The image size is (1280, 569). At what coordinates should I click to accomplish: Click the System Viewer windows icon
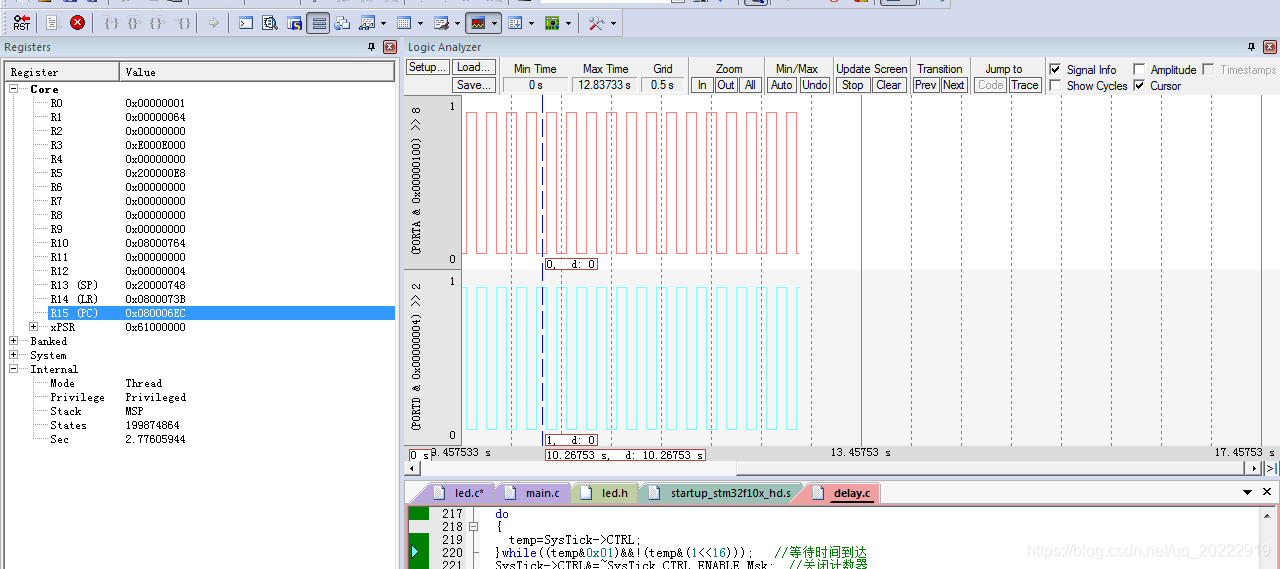pos(552,23)
